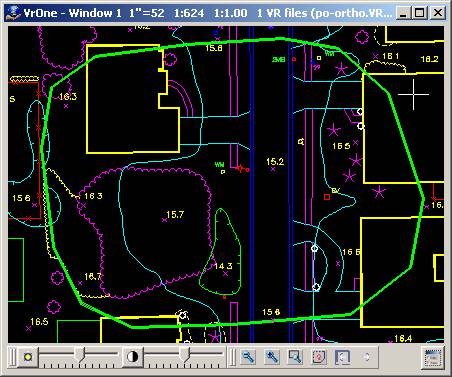Viewport: 452px width, 377px height.
Task: Click the 15.7 spot elevation label
Action: (x=175, y=215)
